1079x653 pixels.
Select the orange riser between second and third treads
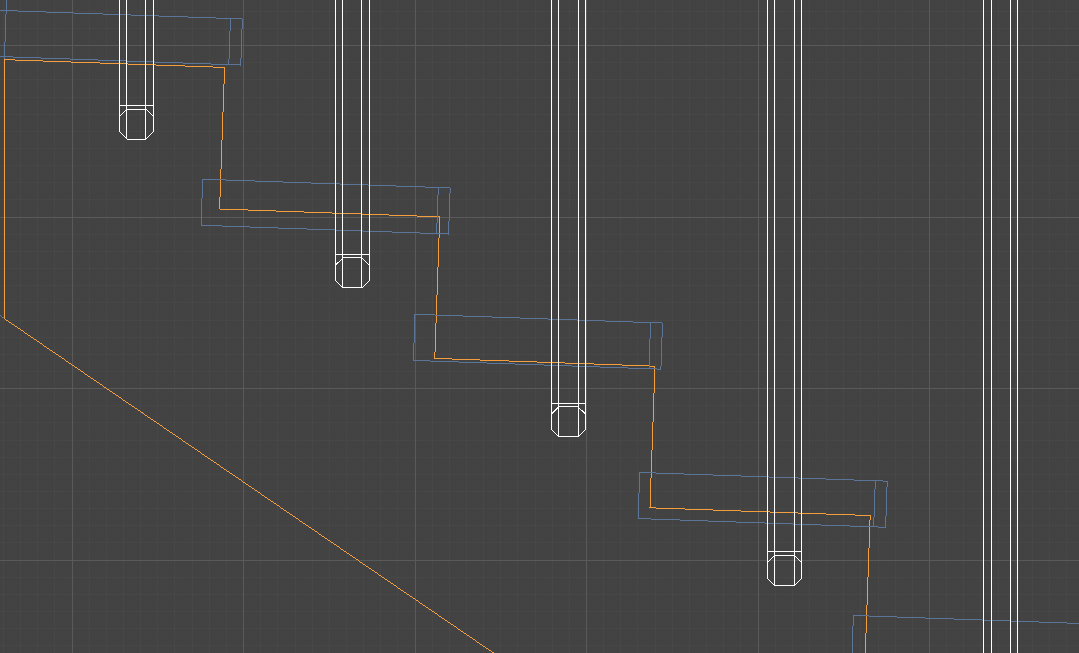pos(437,290)
